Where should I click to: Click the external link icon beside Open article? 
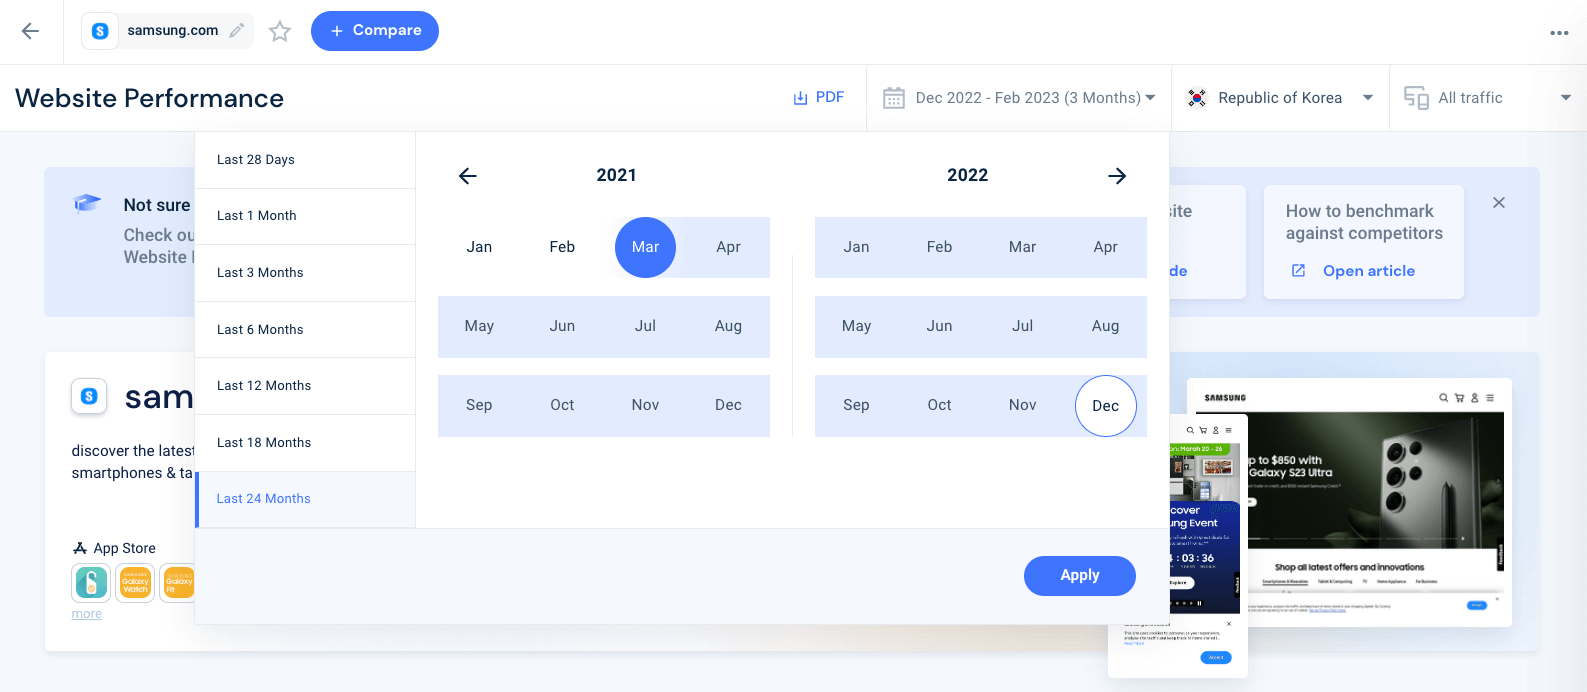tap(1298, 271)
